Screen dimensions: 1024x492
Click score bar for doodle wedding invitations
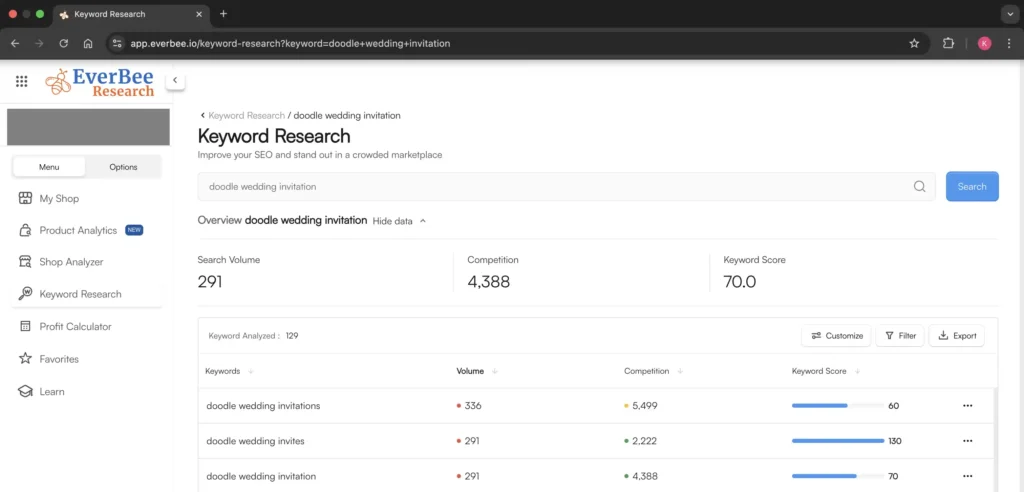click(837, 406)
